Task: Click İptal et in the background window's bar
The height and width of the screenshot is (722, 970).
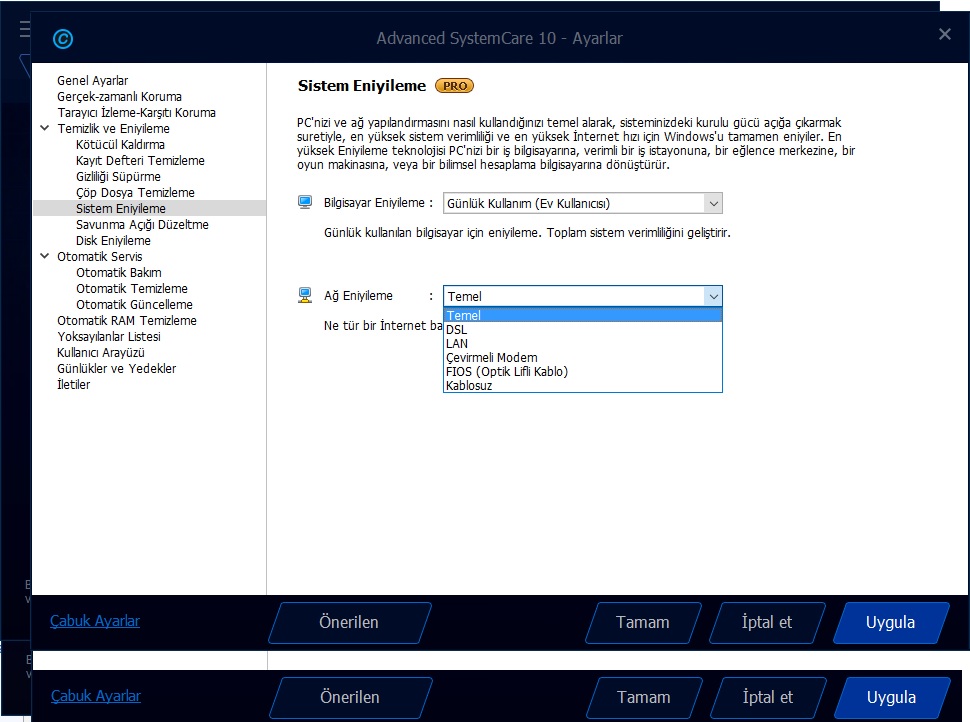Action: 768,697
